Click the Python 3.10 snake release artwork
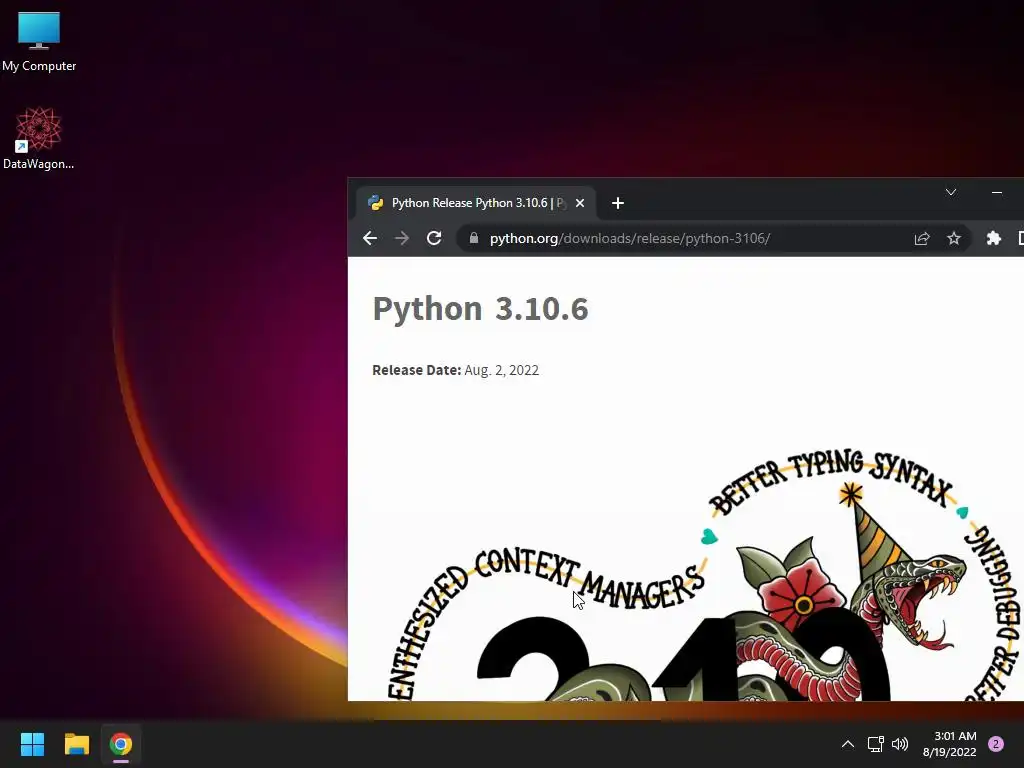This screenshot has width=1024, height=768. pos(704,575)
